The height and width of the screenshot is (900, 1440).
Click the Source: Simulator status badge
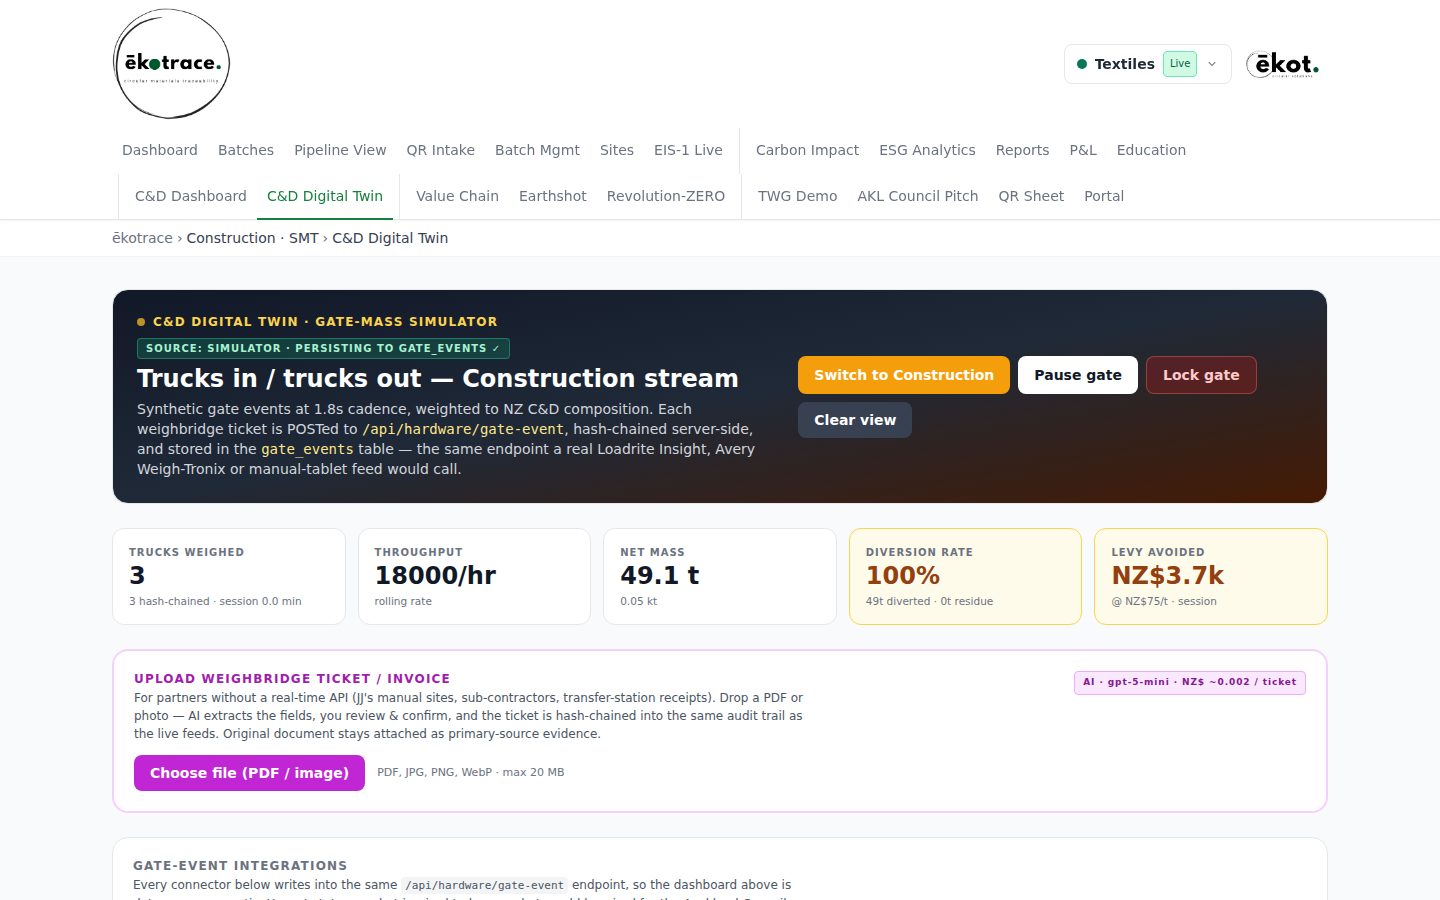click(x=323, y=348)
